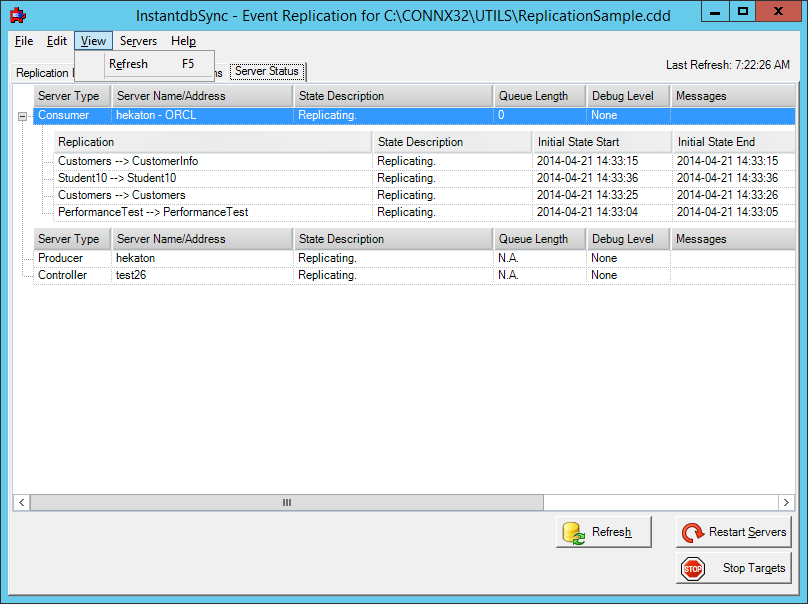The width and height of the screenshot is (808, 604).
Task: Open the Edit menu
Action: coord(57,41)
